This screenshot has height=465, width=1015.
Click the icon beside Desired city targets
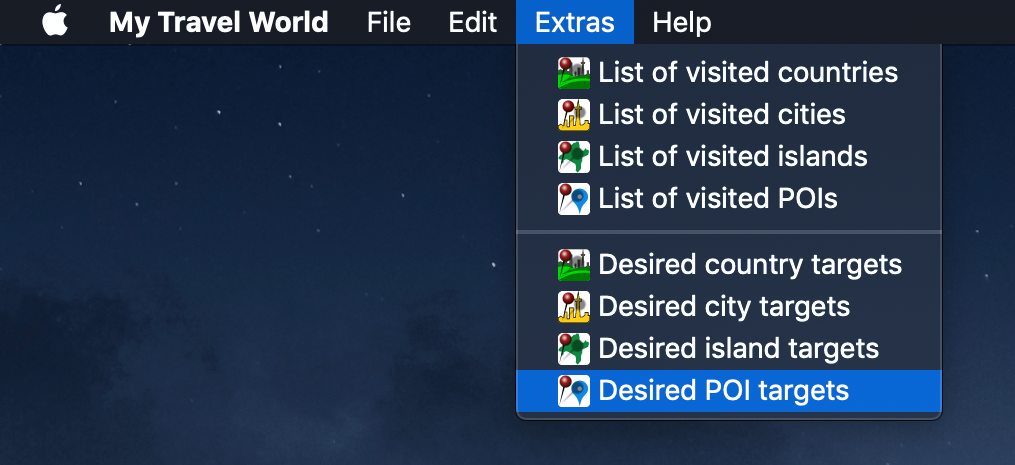pos(574,306)
